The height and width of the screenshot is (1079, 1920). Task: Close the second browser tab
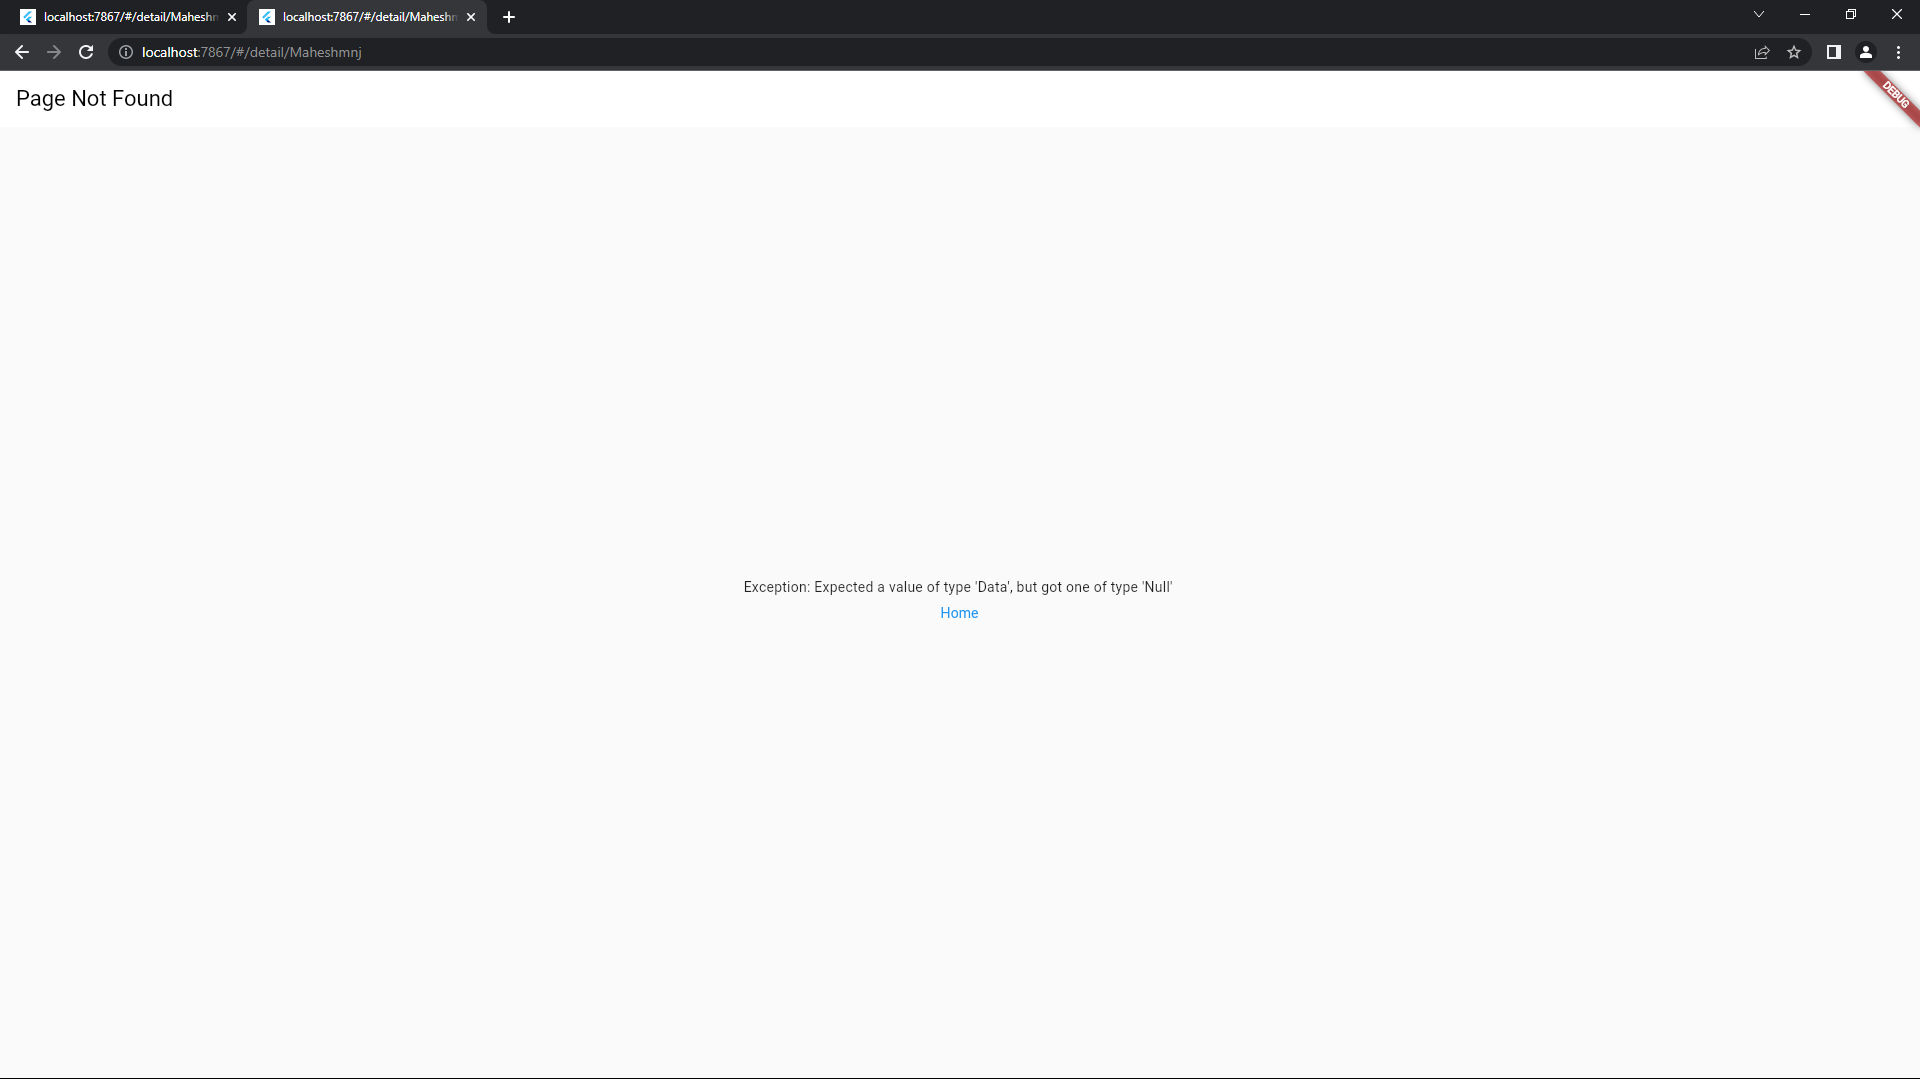pyautogui.click(x=471, y=17)
